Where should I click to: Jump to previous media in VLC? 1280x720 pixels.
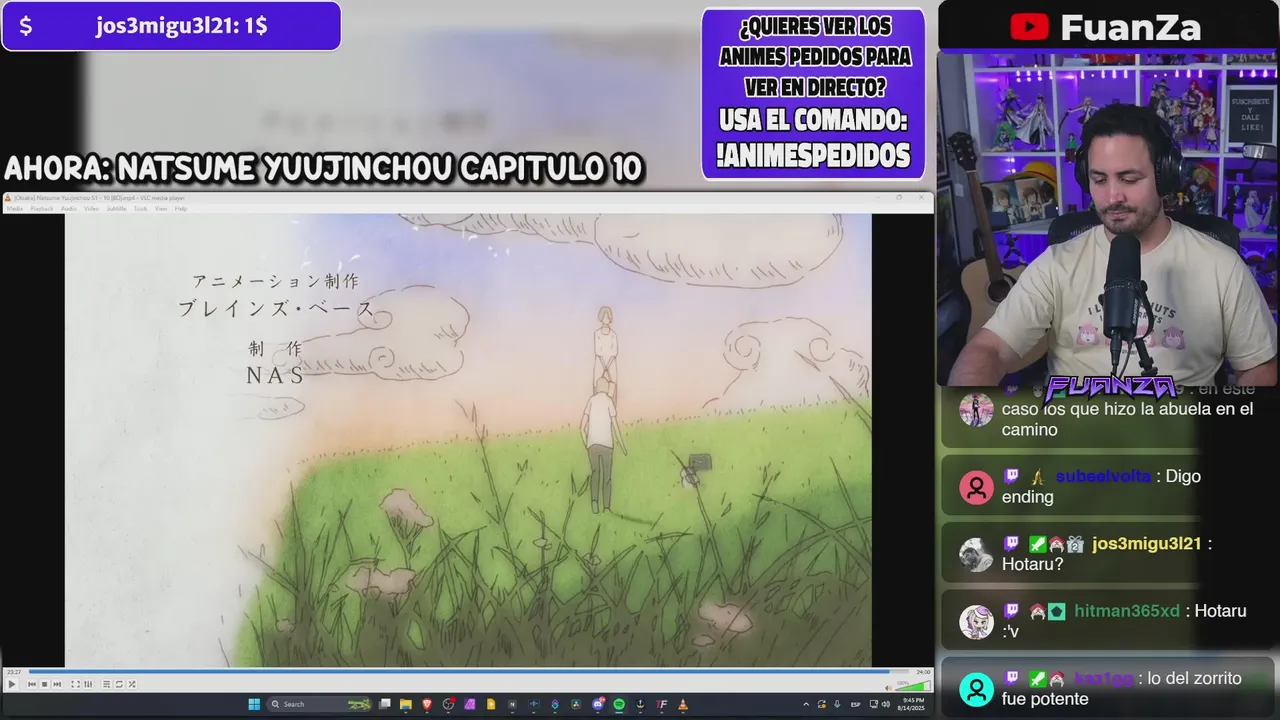tap(32, 684)
